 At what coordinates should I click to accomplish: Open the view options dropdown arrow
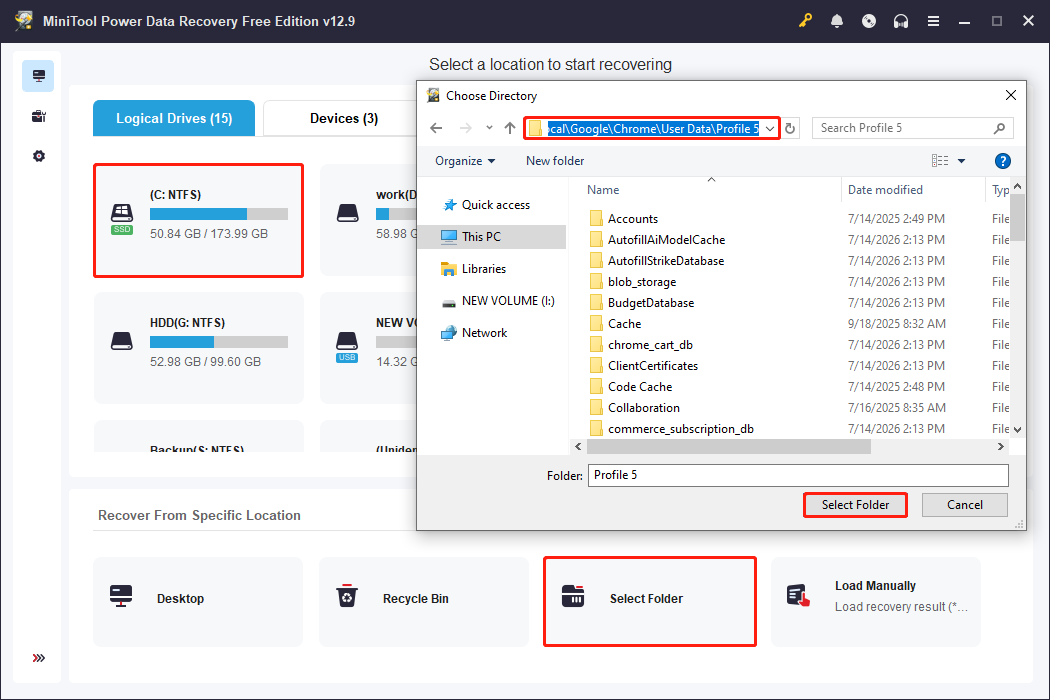(961, 161)
